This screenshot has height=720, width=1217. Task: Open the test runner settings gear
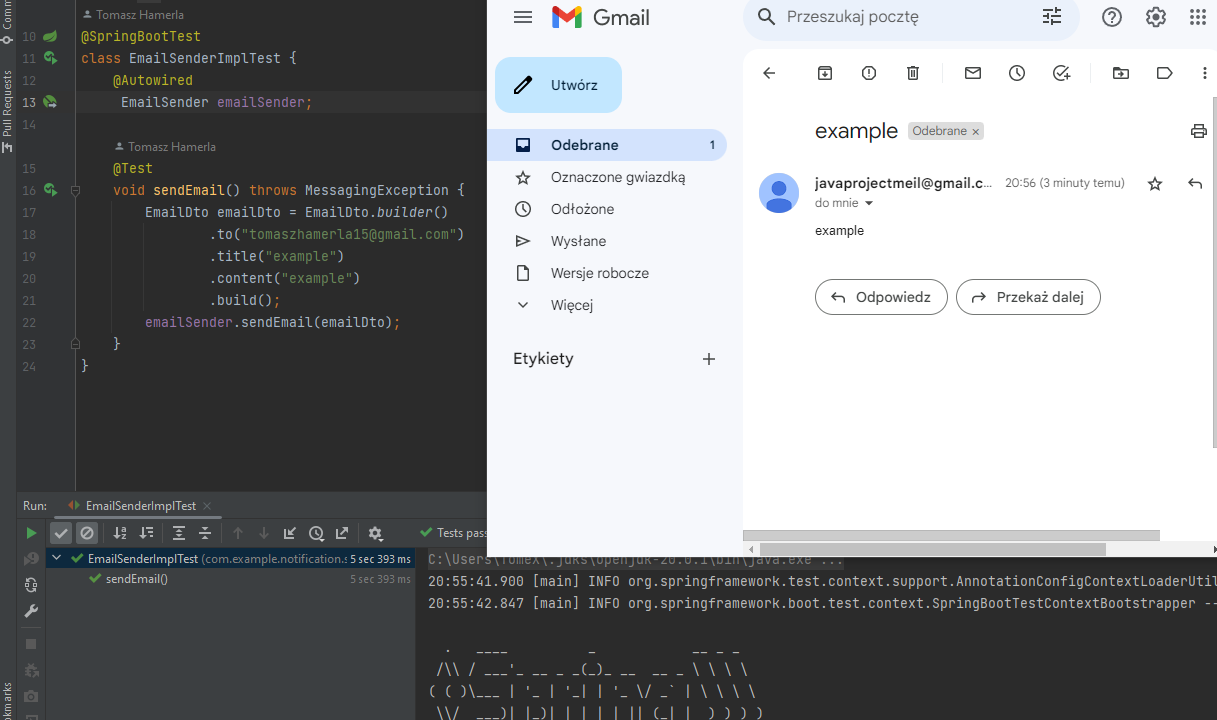pyautogui.click(x=374, y=532)
